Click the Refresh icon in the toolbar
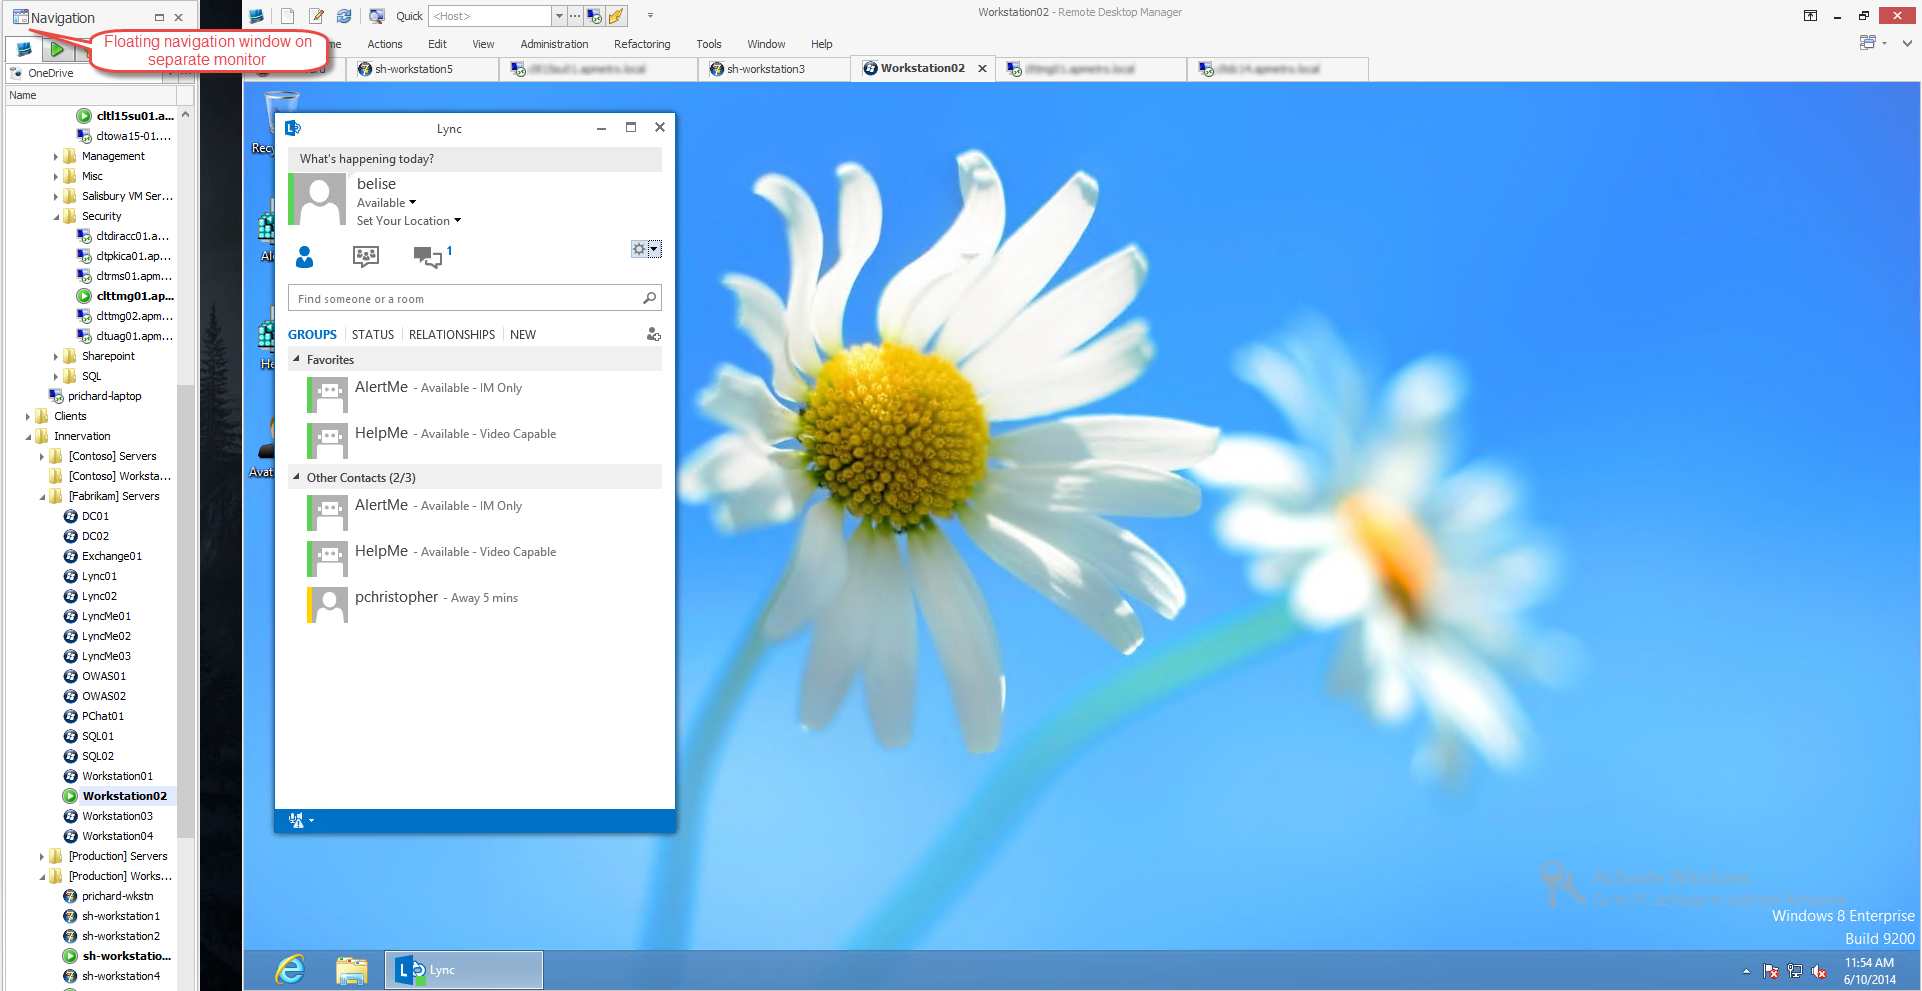 coord(344,16)
